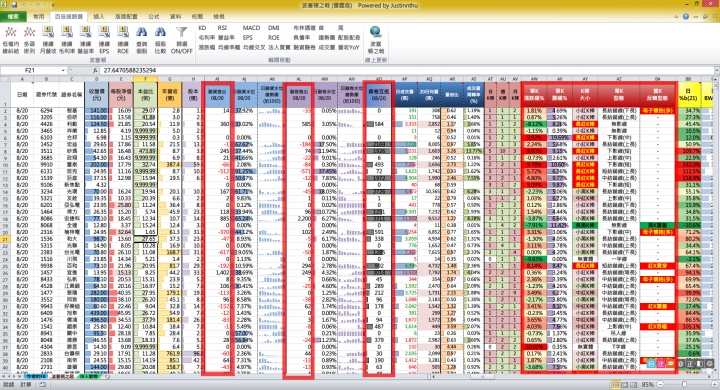Click the Name Box showing F21
The width and height of the screenshot is (720, 390).
pos(30,70)
